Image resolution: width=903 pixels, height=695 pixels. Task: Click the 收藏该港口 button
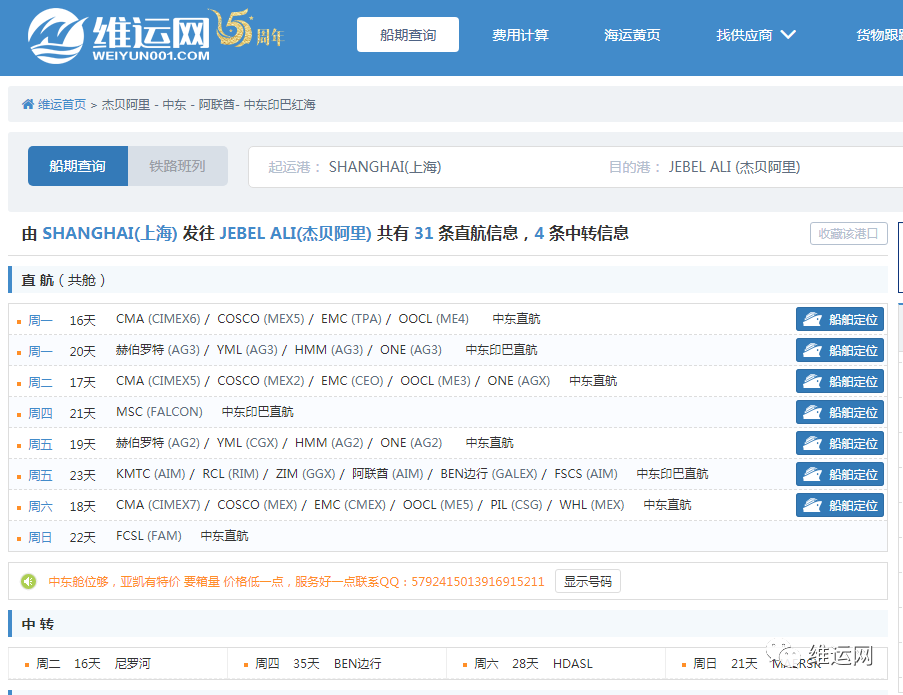[848, 232]
